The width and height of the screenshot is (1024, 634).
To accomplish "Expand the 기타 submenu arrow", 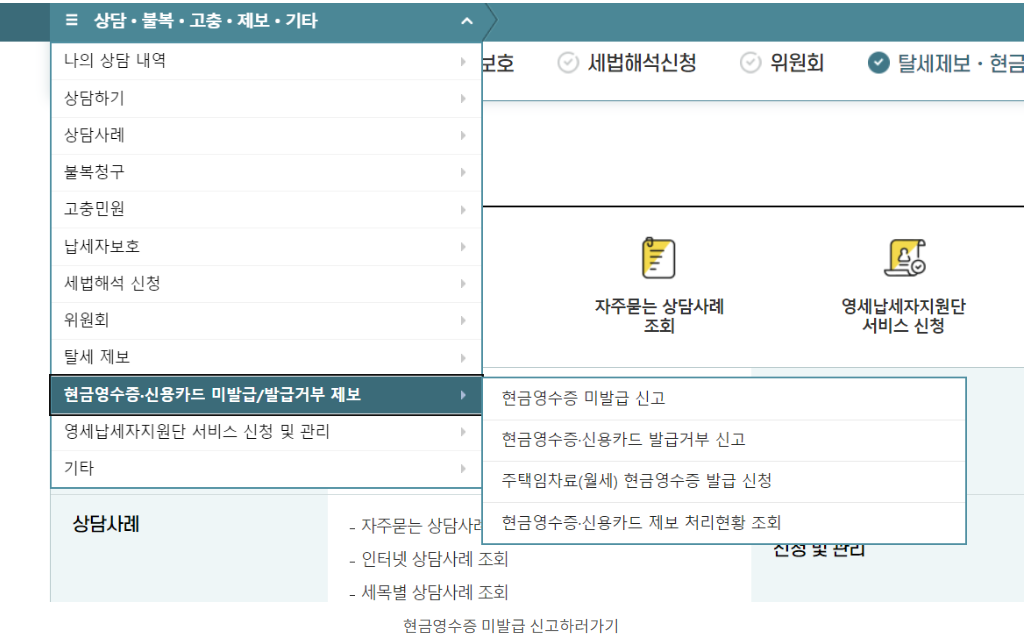I will [x=463, y=466].
